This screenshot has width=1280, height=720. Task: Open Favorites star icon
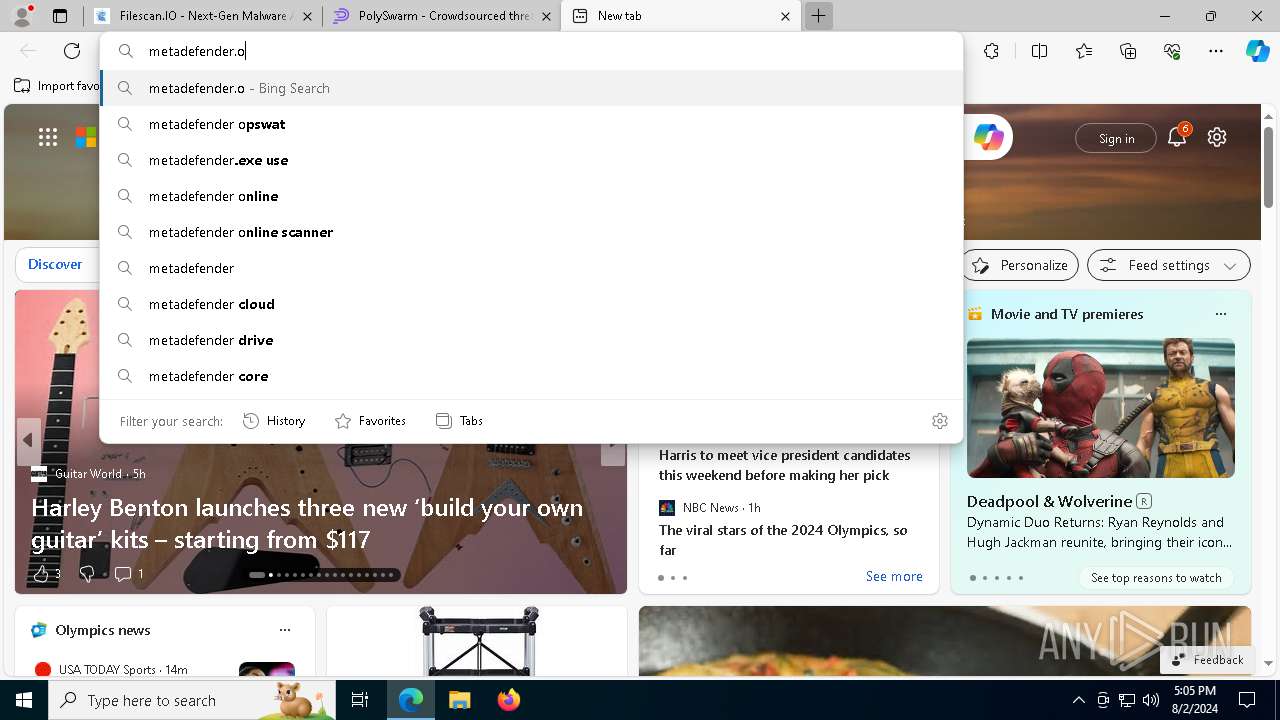pyautogui.click(x=1084, y=51)
